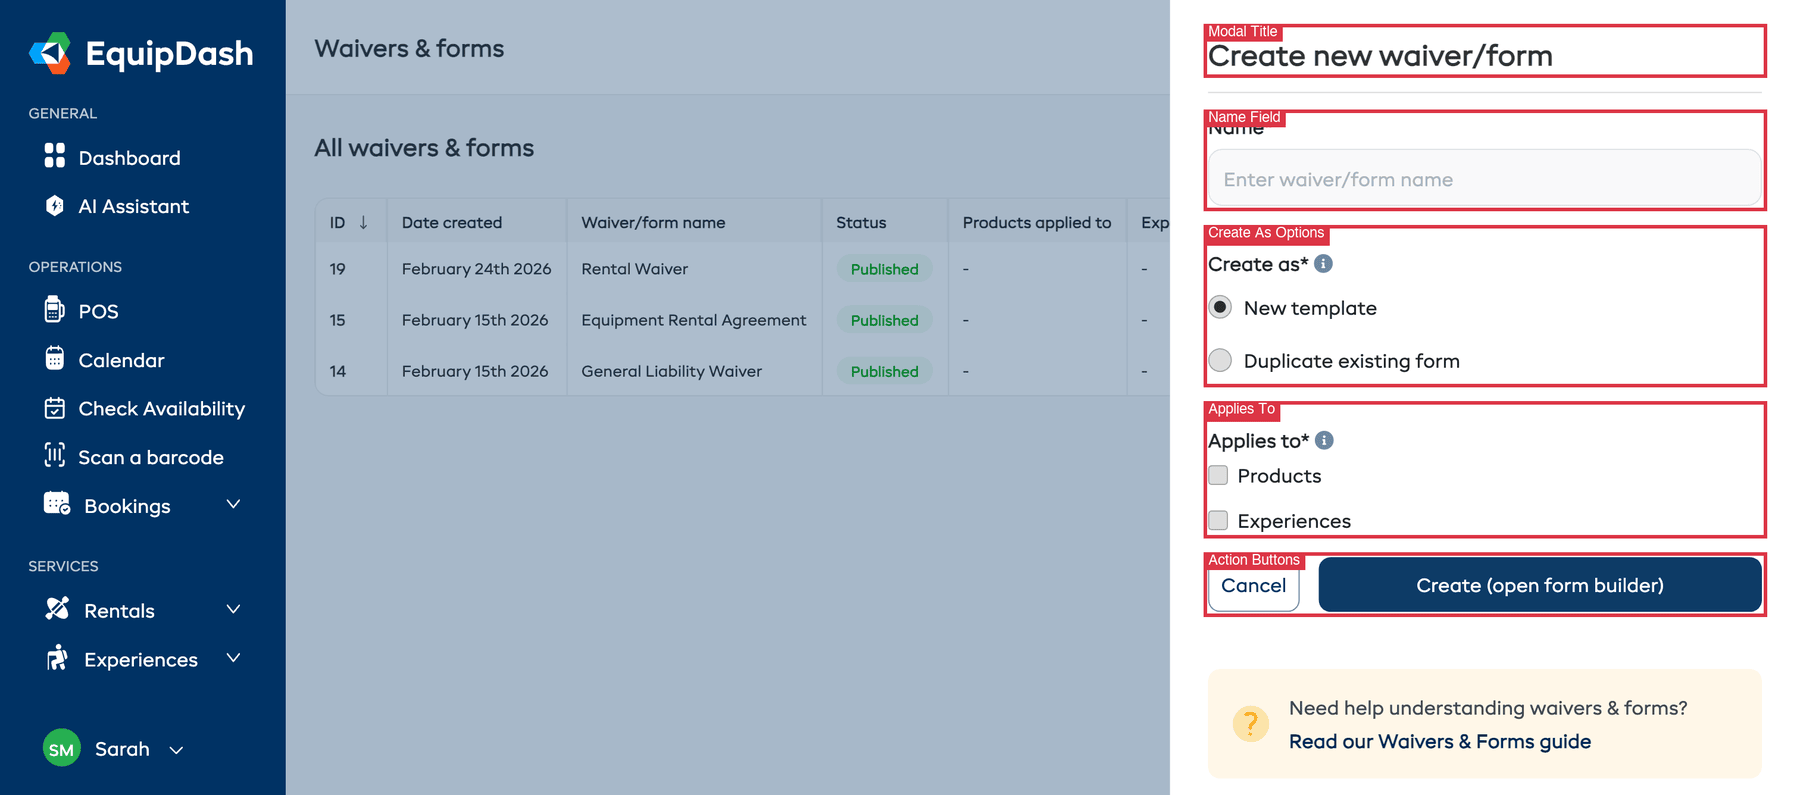This screenshot has height=795, width=1800.
Task: Click the Calendar icon in sidebar
Action: click(x=55, y=358)
